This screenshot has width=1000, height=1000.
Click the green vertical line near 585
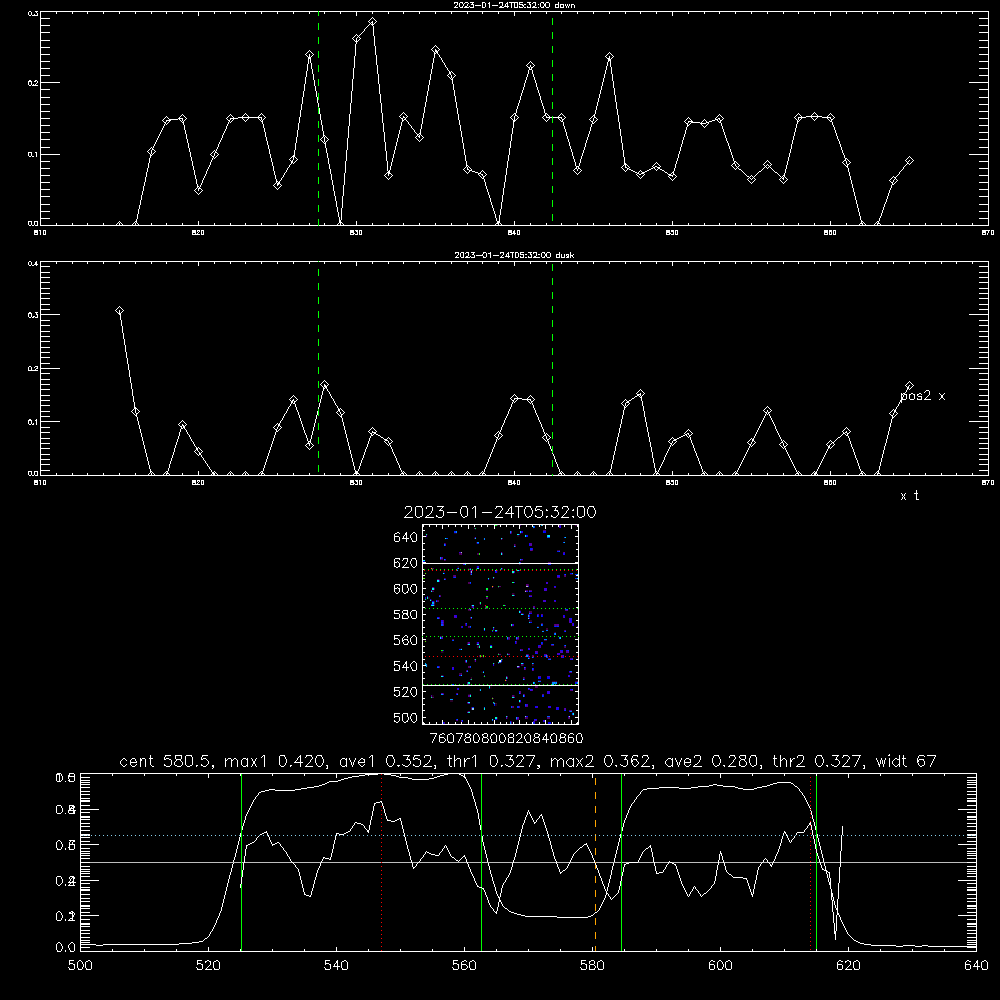pyautogui.click(x=621, y=862)
